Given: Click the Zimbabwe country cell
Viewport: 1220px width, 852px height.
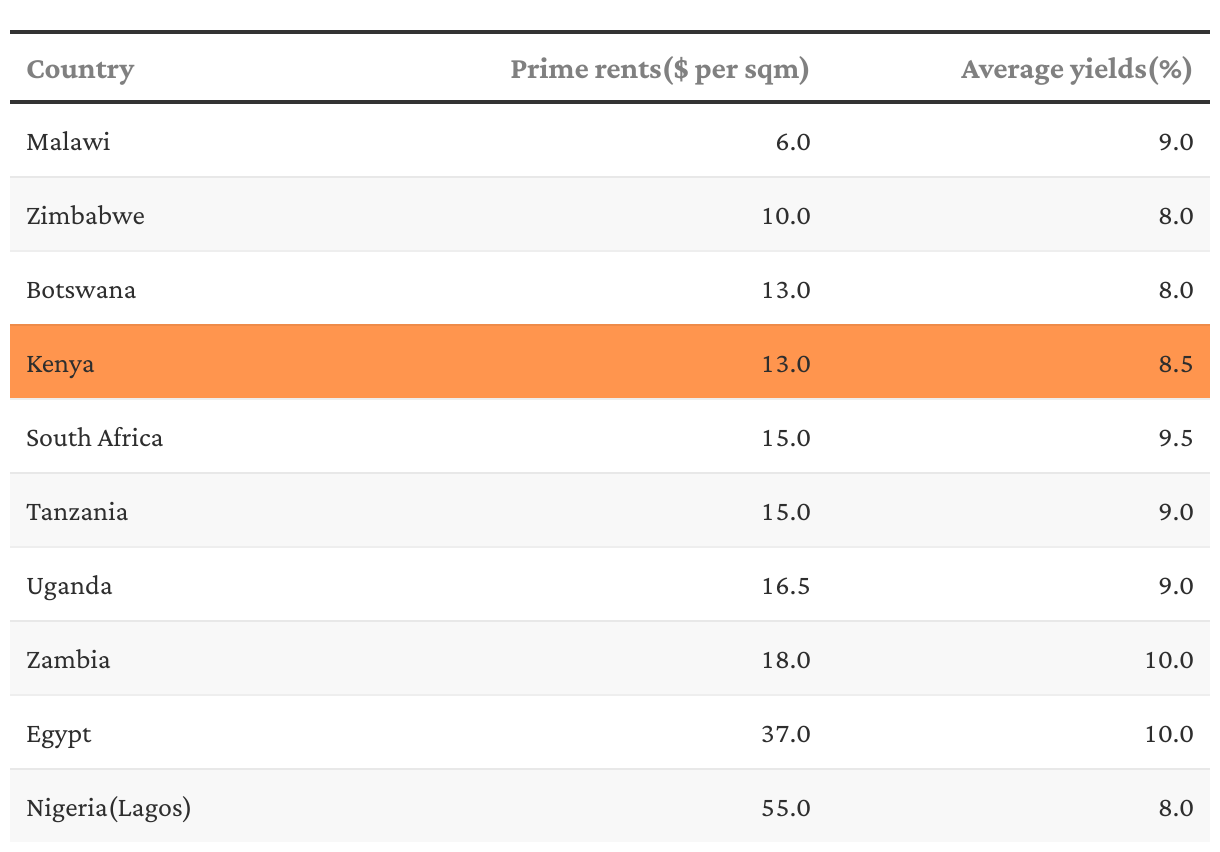Looking at the screenshot, I should click(85, 216).
